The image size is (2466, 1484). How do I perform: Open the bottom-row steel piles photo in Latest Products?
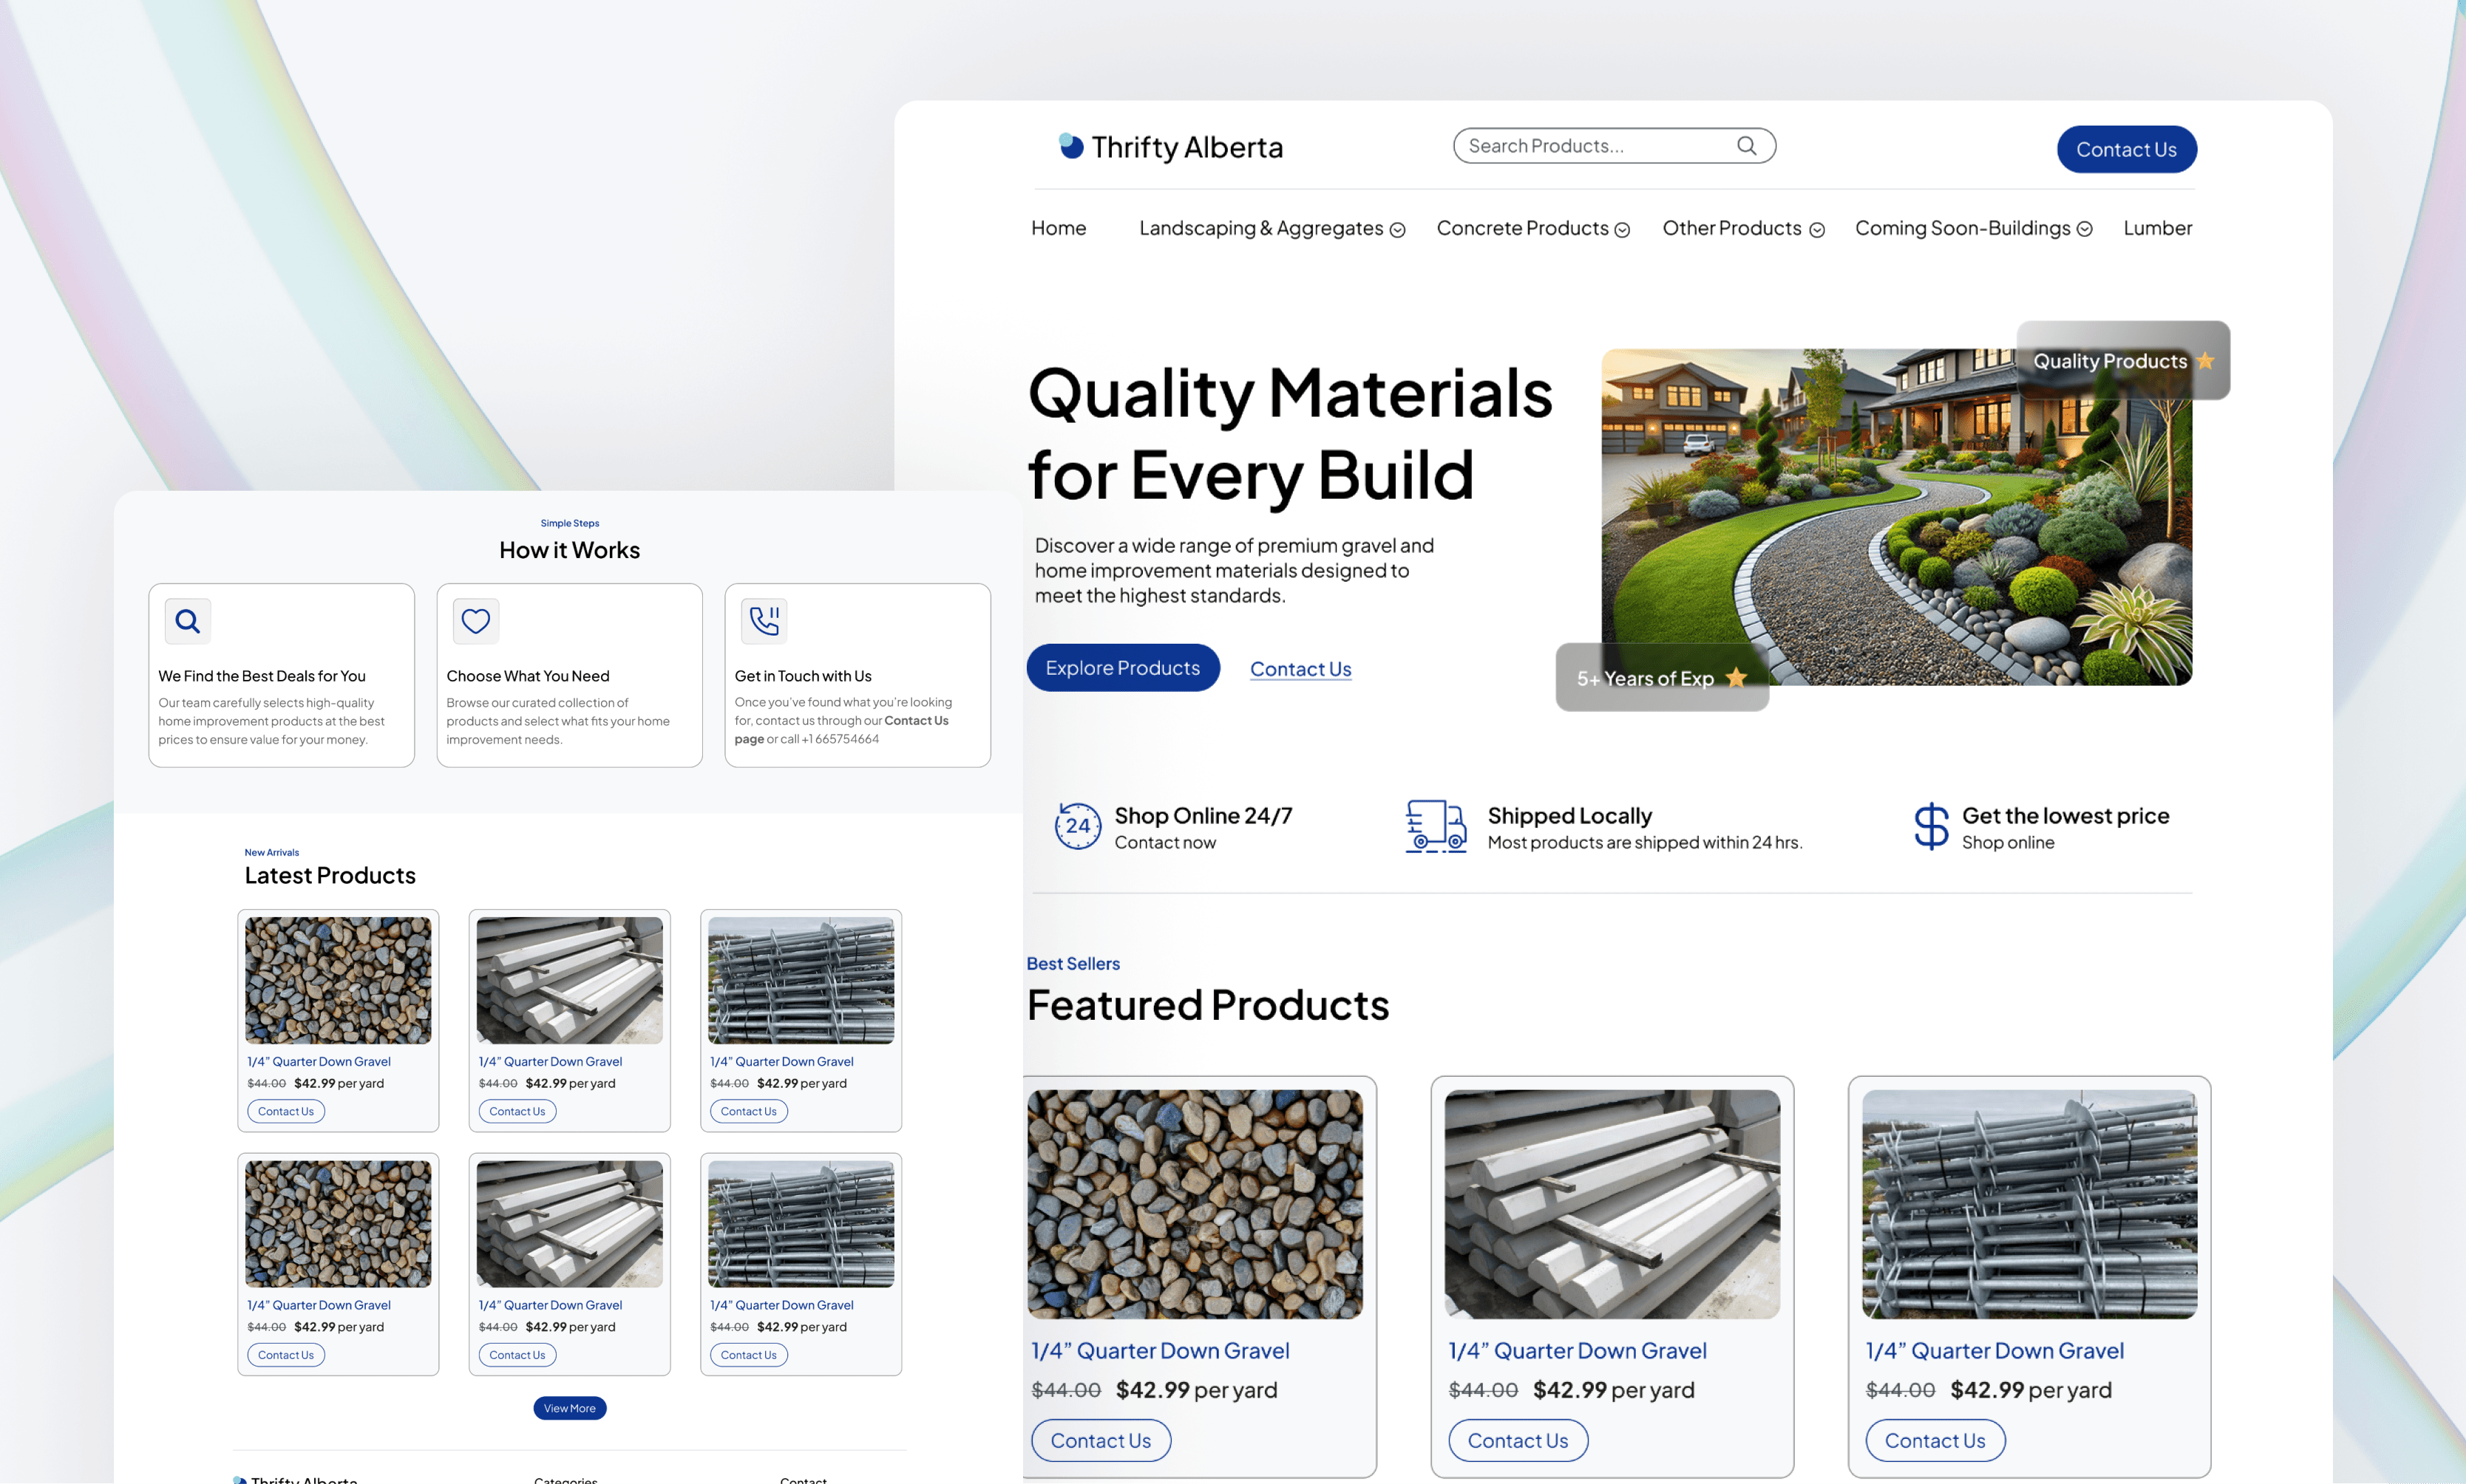[801, 1224]
